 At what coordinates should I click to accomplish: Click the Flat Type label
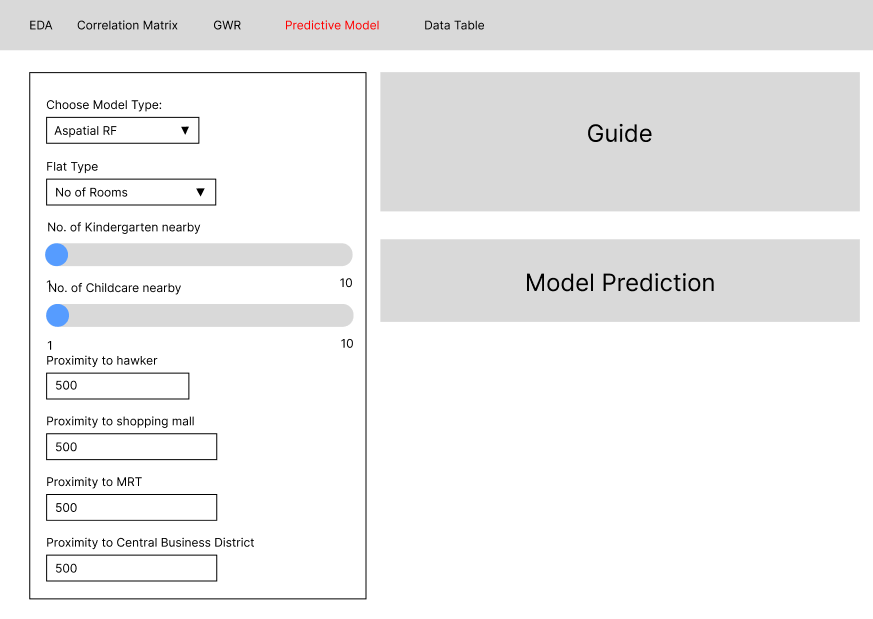[72, 167]
